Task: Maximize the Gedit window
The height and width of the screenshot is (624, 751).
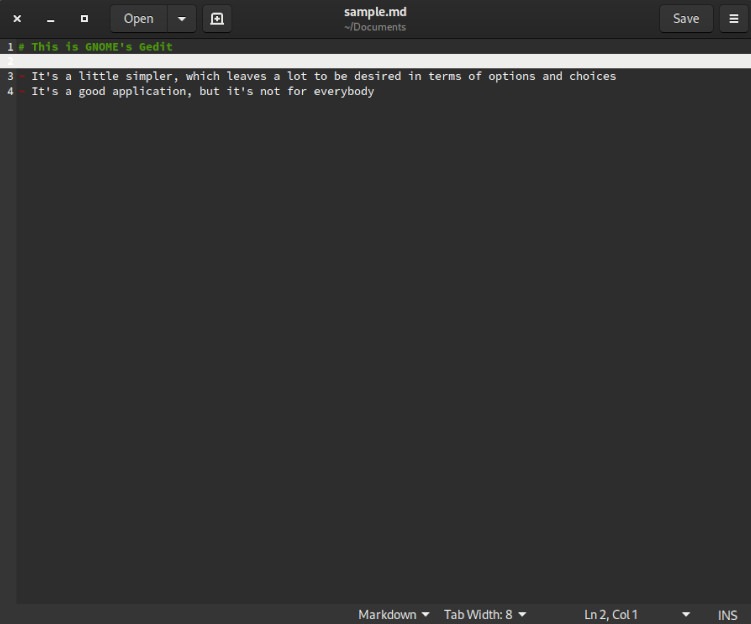Action: click(x=84, y=18)
